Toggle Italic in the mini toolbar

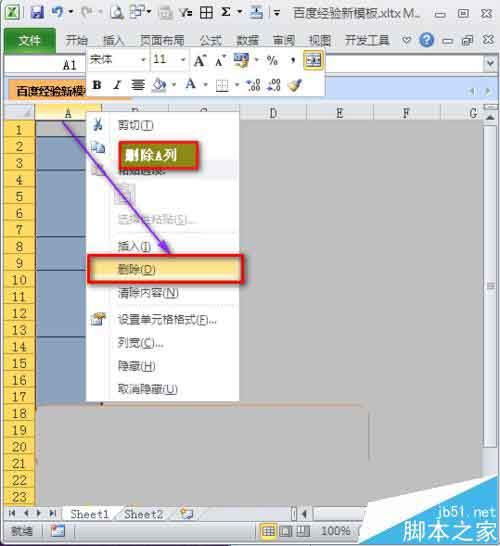tap(117, 85)
